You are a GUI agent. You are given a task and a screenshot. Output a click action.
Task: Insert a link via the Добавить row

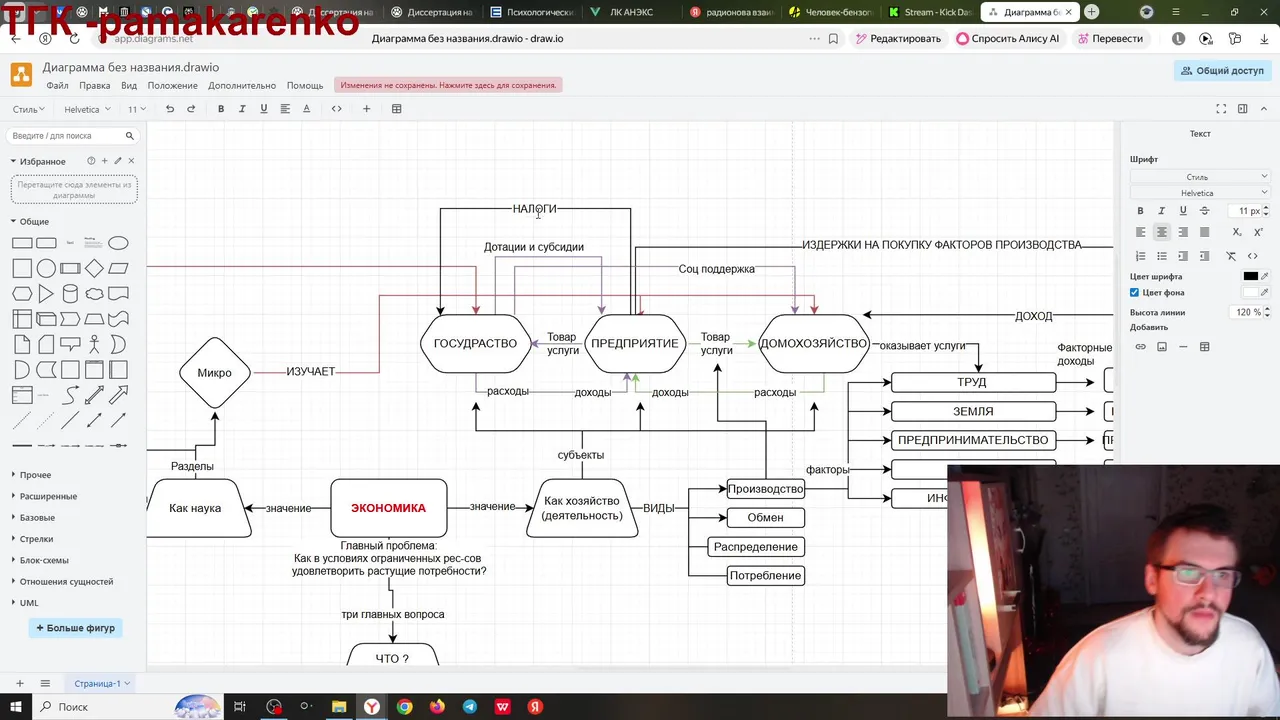click(x=1140, y=347)
